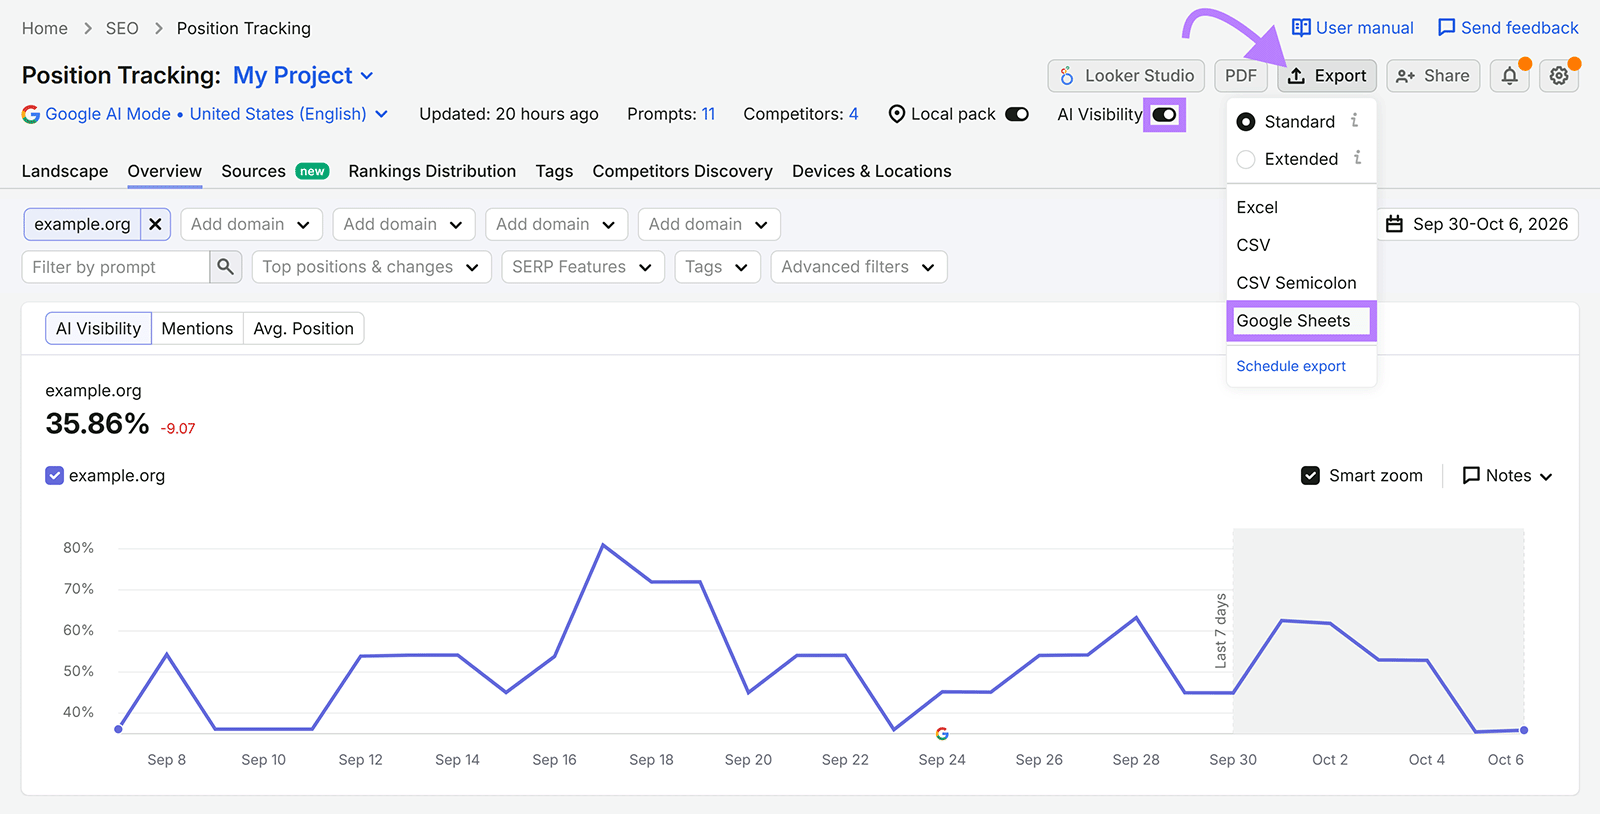
Task: Toggle the Local pack switch
Action: [x=1017, y=114]
